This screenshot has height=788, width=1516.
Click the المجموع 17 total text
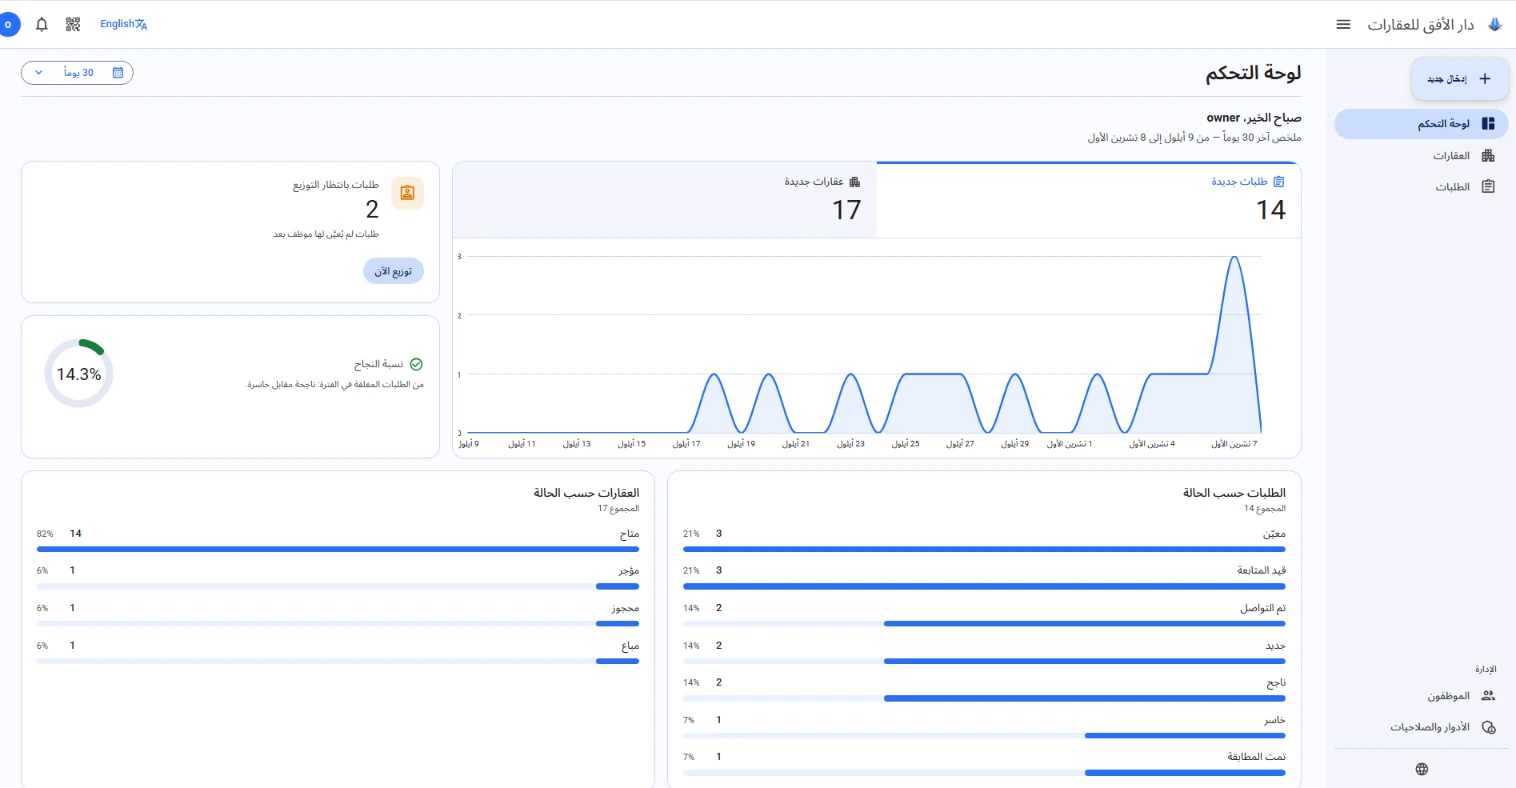pyautogui.click(x=618, y=508)
